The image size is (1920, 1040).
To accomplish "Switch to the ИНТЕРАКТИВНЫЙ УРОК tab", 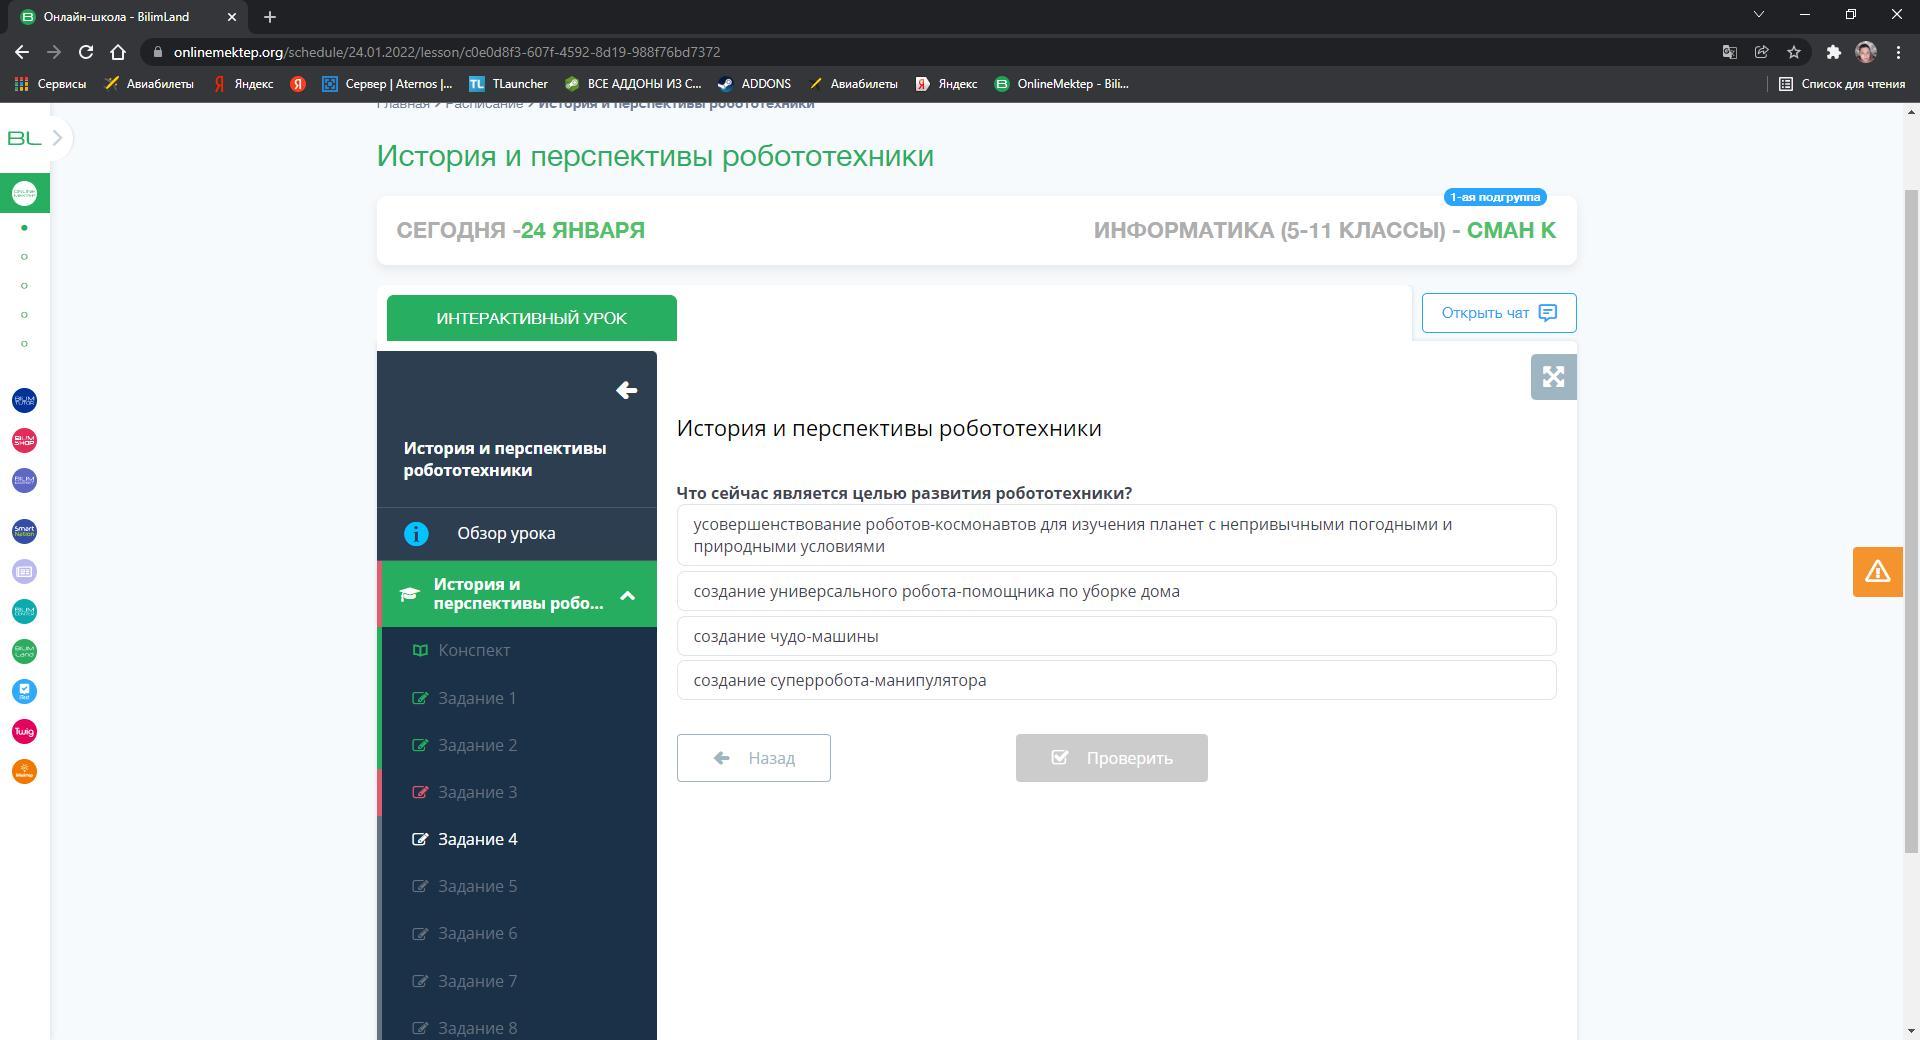I will (531, 318).
